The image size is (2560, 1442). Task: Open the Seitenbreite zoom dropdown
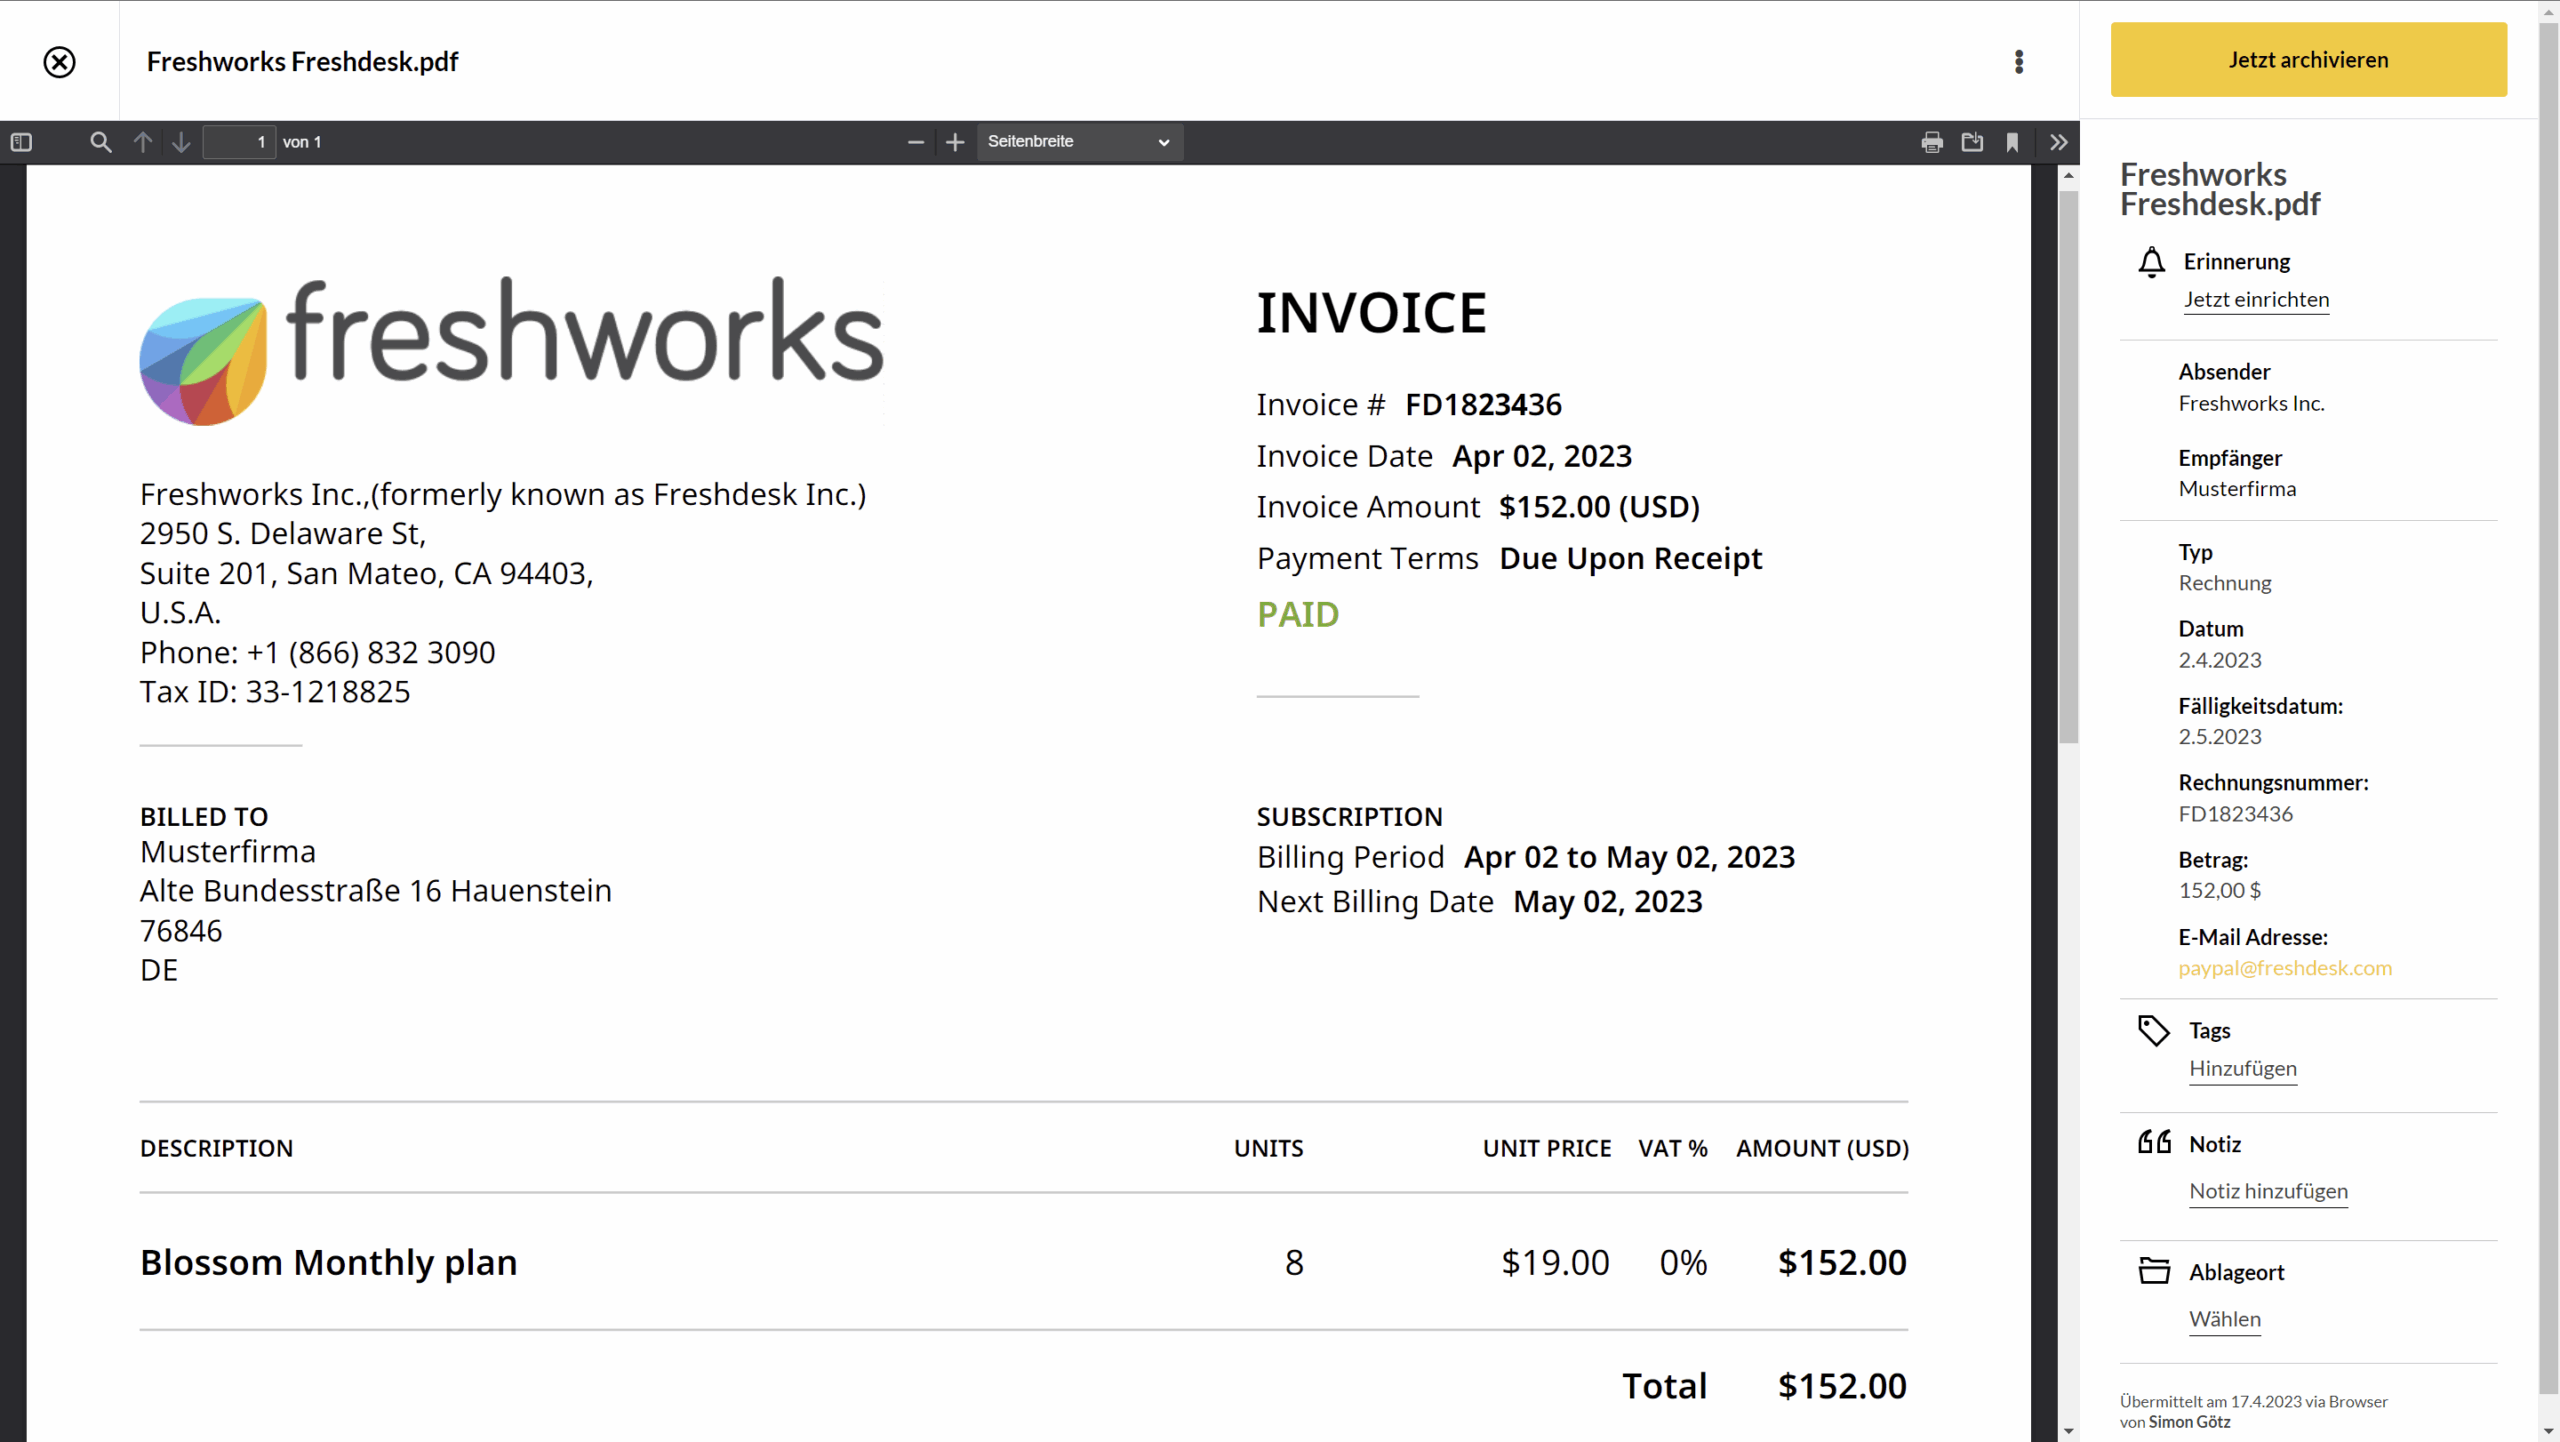point(1079,142)
